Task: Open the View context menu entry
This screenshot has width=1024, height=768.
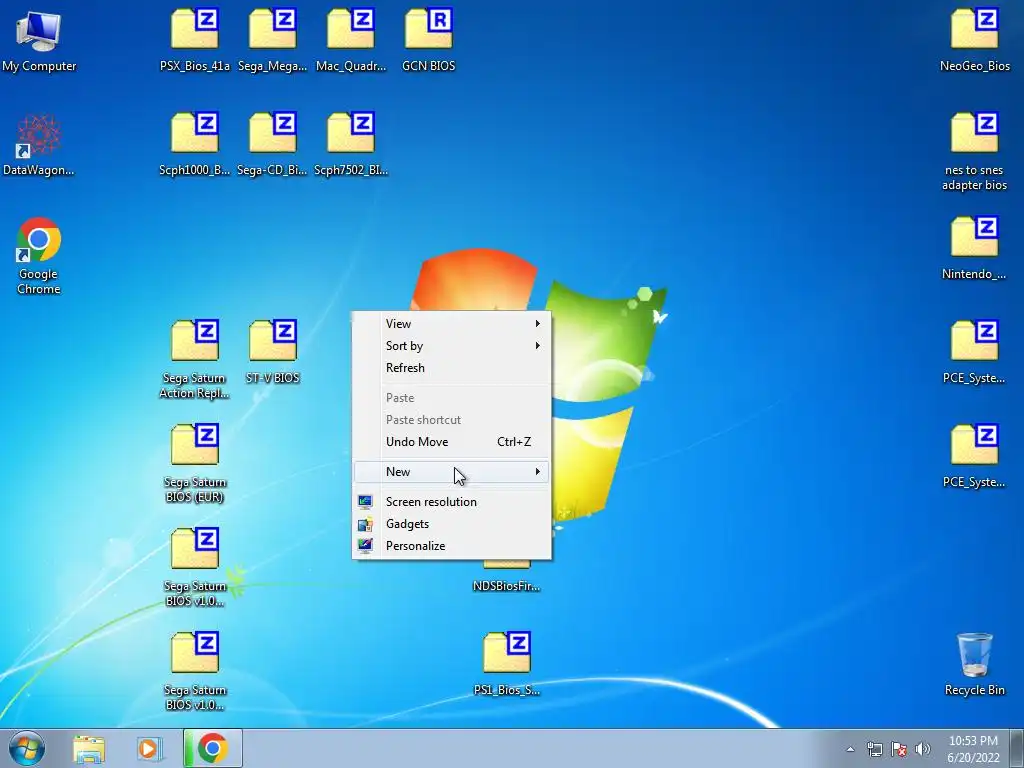Action: pyautogui.click(x=451, y=323)
